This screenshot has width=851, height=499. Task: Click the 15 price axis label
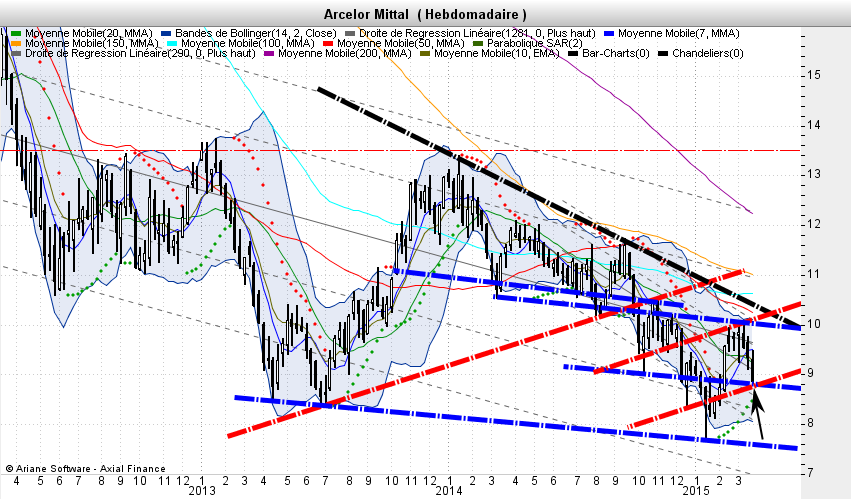coord(813,75)
